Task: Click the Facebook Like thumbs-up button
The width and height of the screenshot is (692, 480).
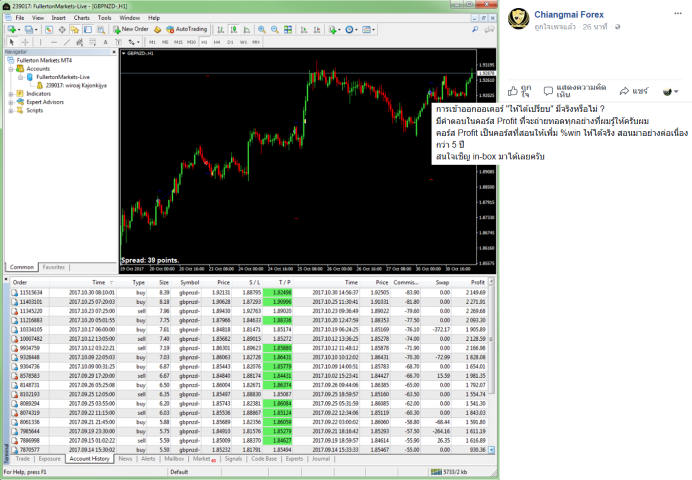Action: point(520,91)
